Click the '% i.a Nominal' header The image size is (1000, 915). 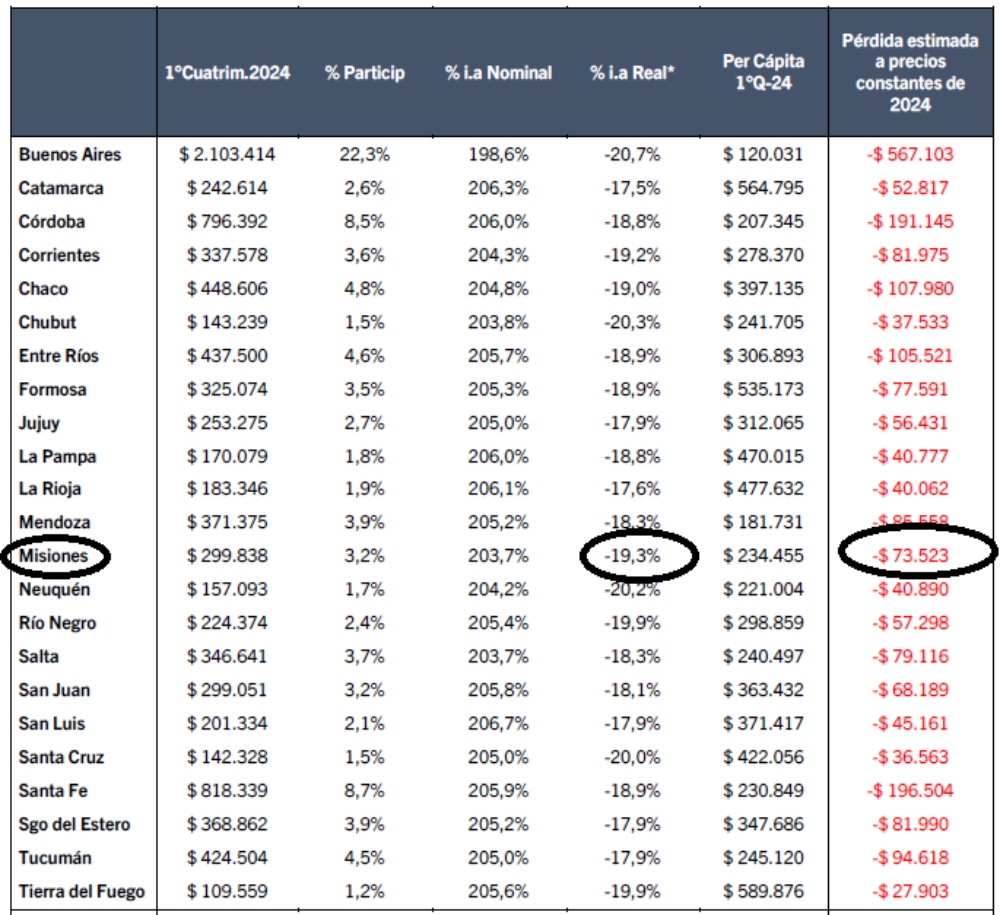(498, 73)
